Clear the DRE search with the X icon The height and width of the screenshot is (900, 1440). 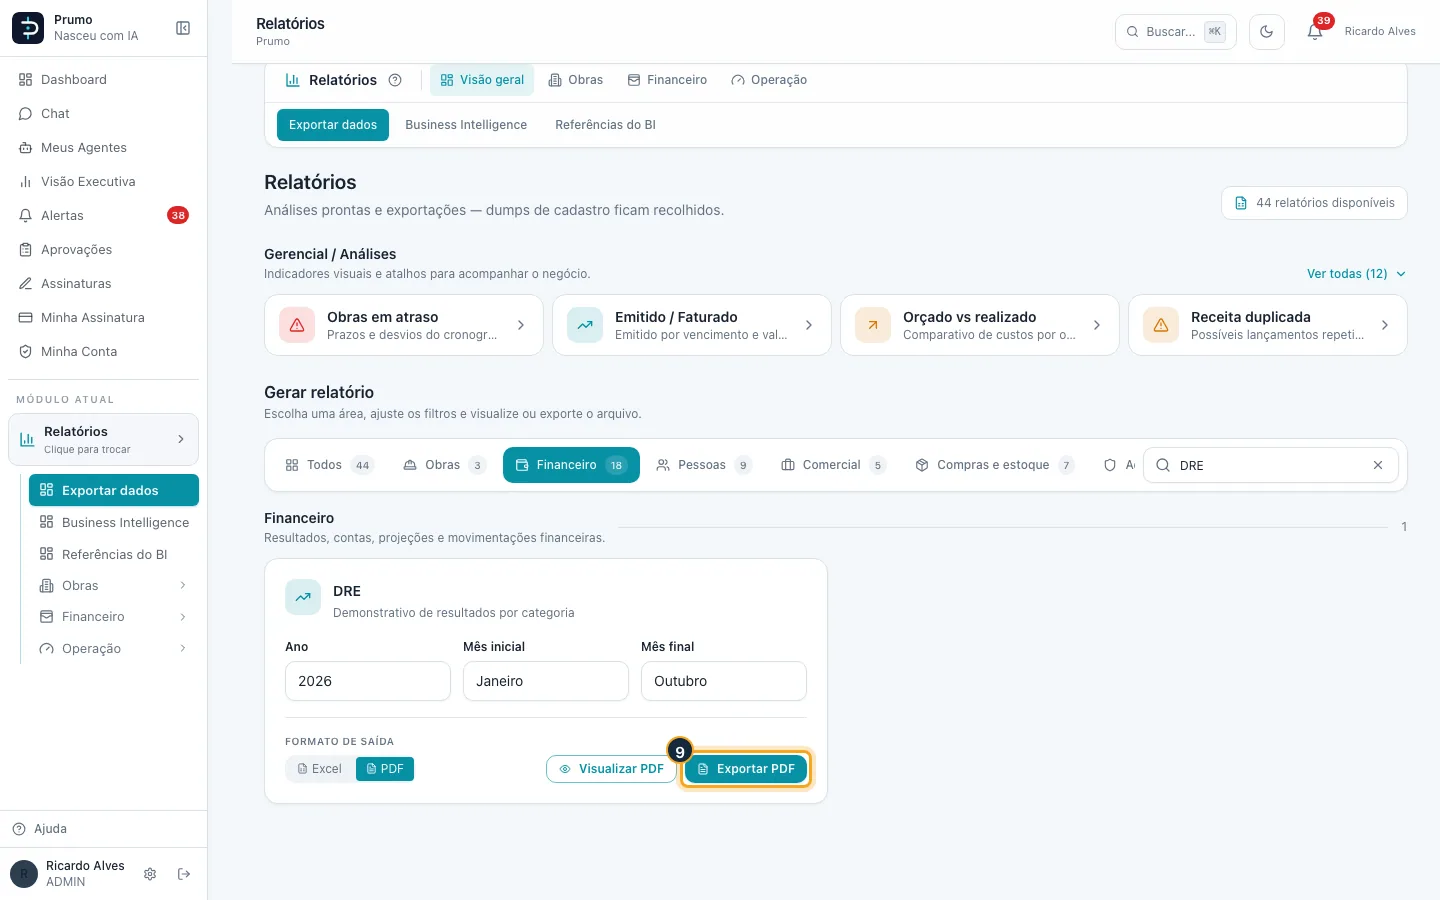coord(1378,465)
